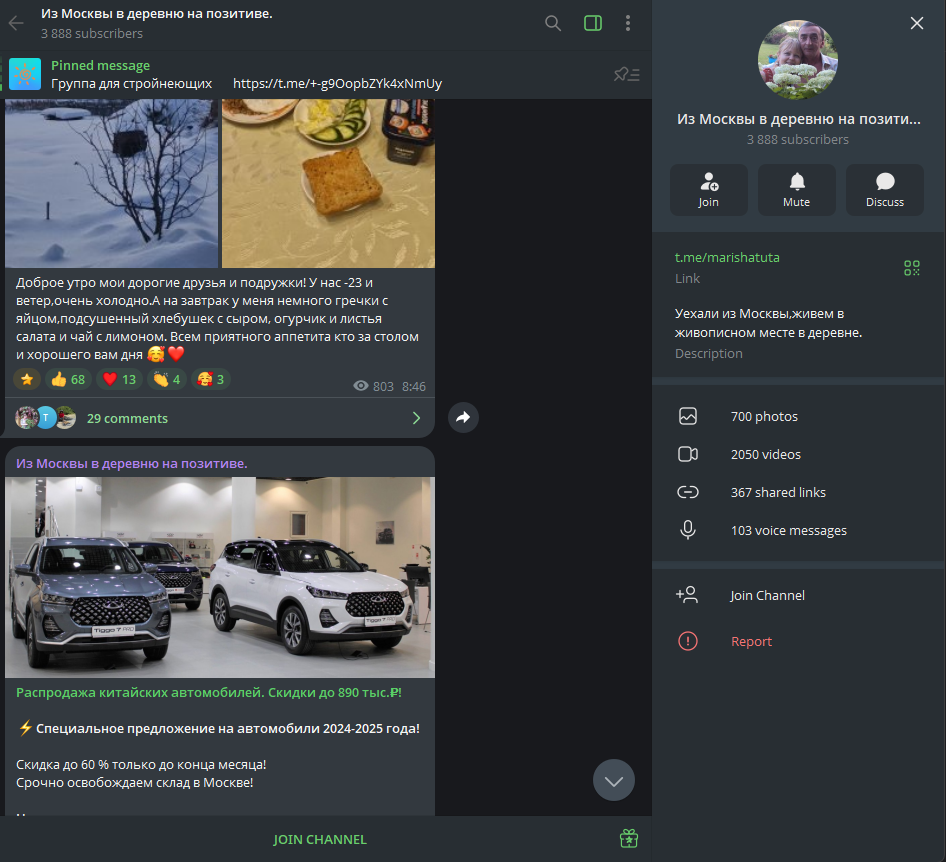Open Распродажа китайских автомобилей link
946x862 pixels.
click(209, 692)
